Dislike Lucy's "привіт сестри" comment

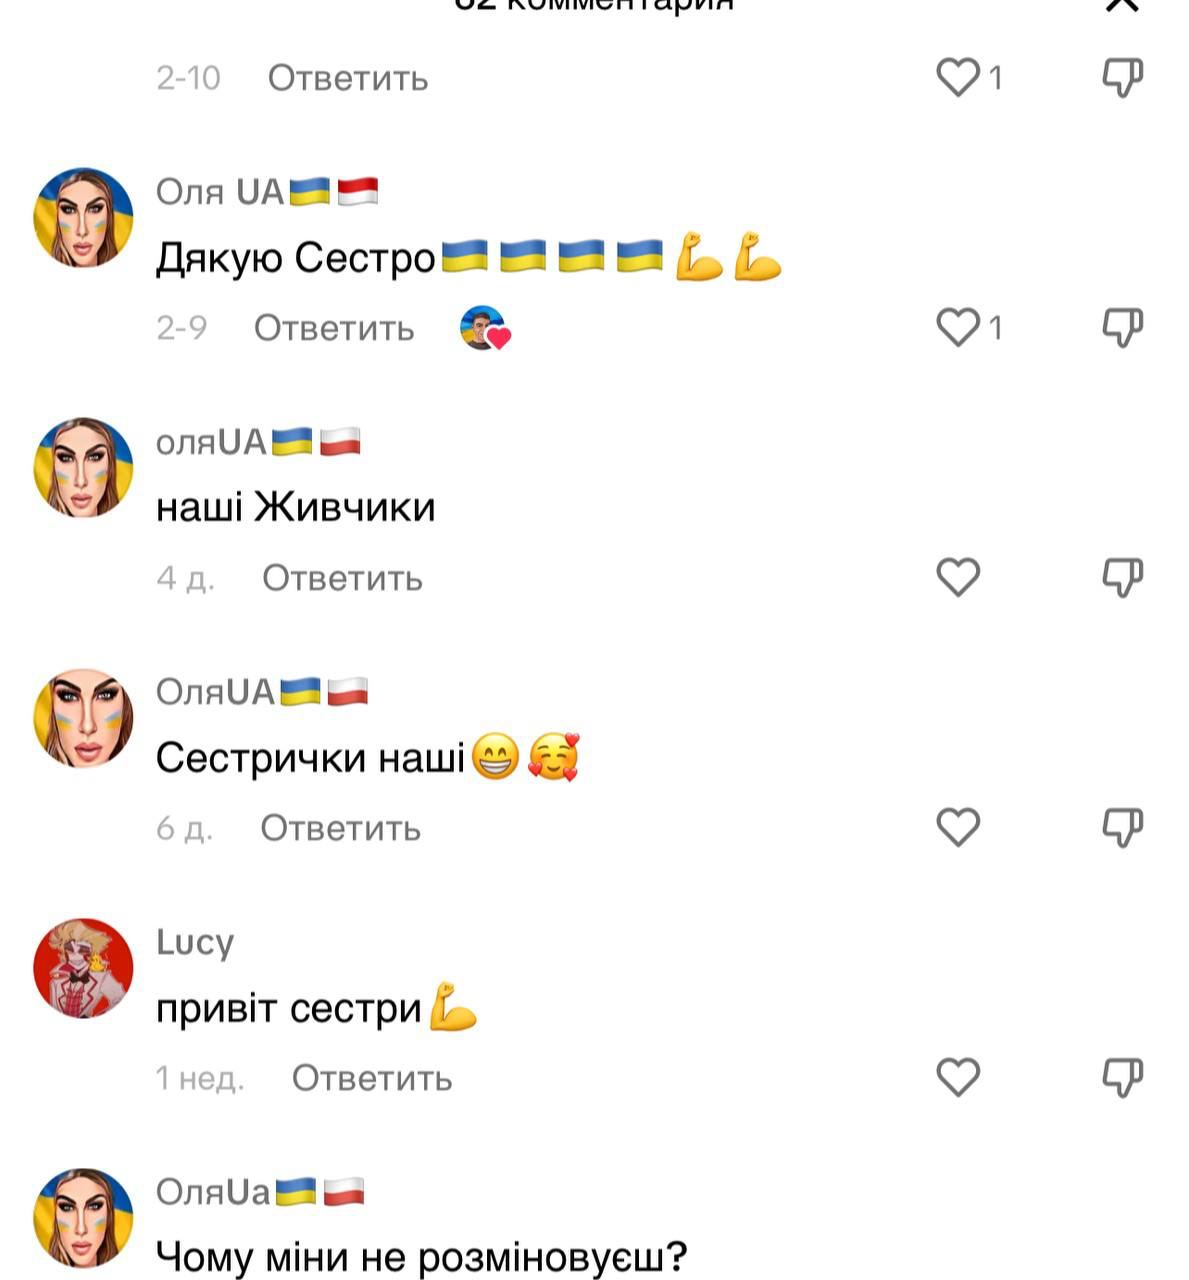pos(1122,1077)
